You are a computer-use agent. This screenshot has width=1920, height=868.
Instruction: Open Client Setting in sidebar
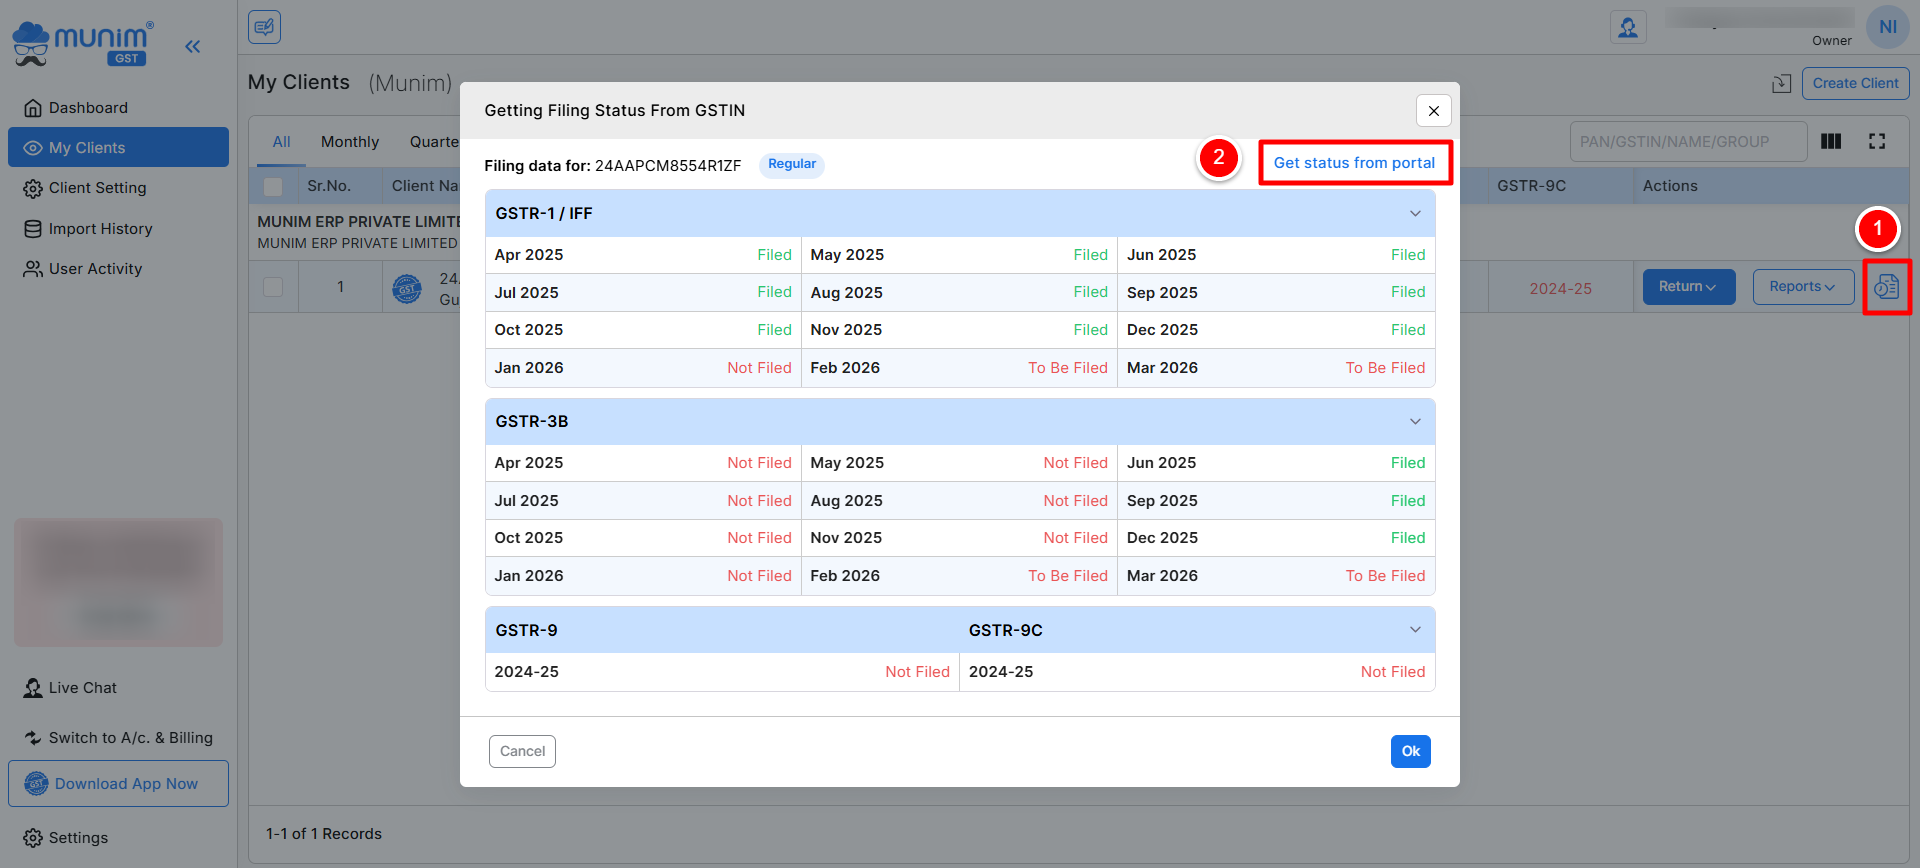pyautogui.click(x=97, y=188)
